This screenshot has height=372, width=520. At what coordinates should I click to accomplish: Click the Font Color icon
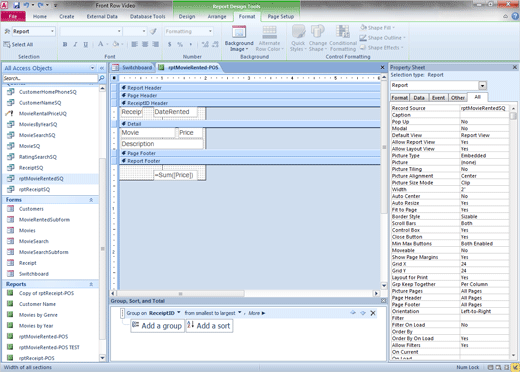click(100, 44)
